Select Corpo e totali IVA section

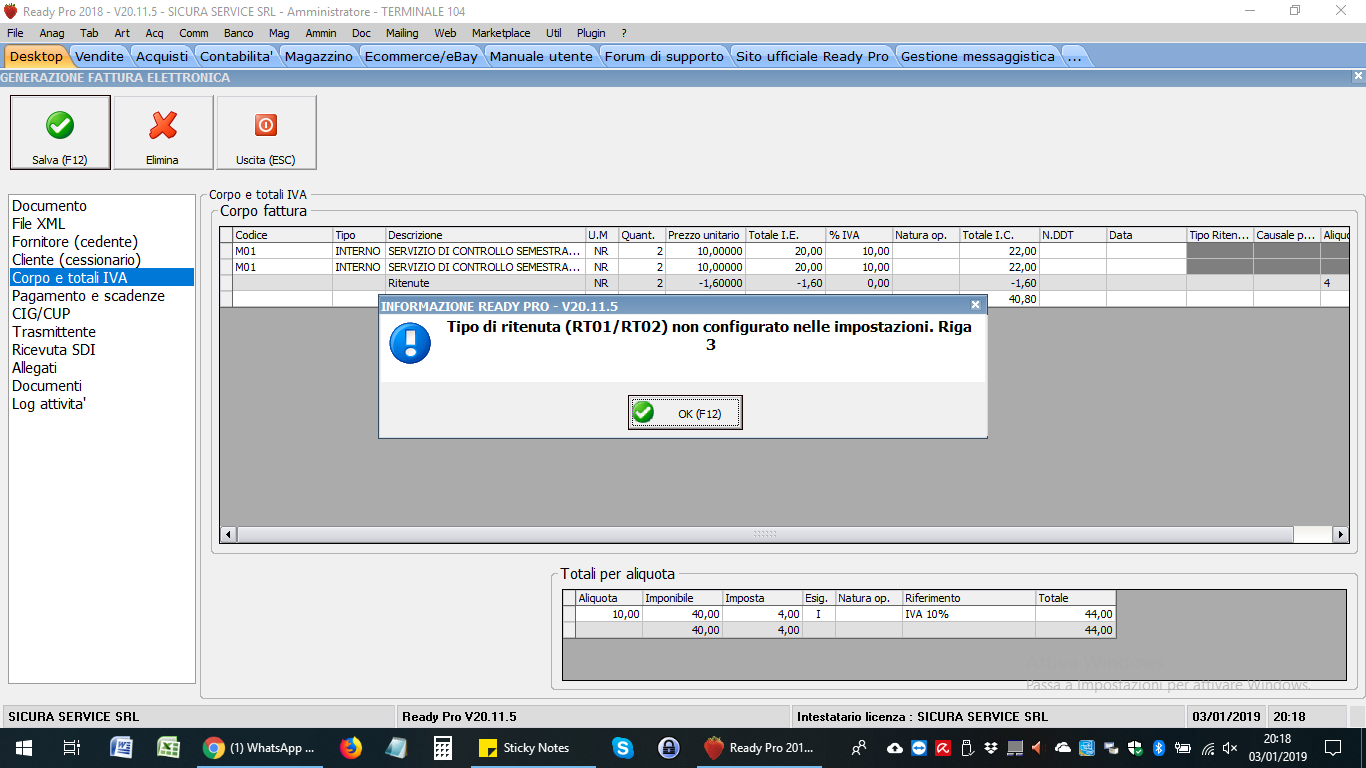tap(102, 278)
